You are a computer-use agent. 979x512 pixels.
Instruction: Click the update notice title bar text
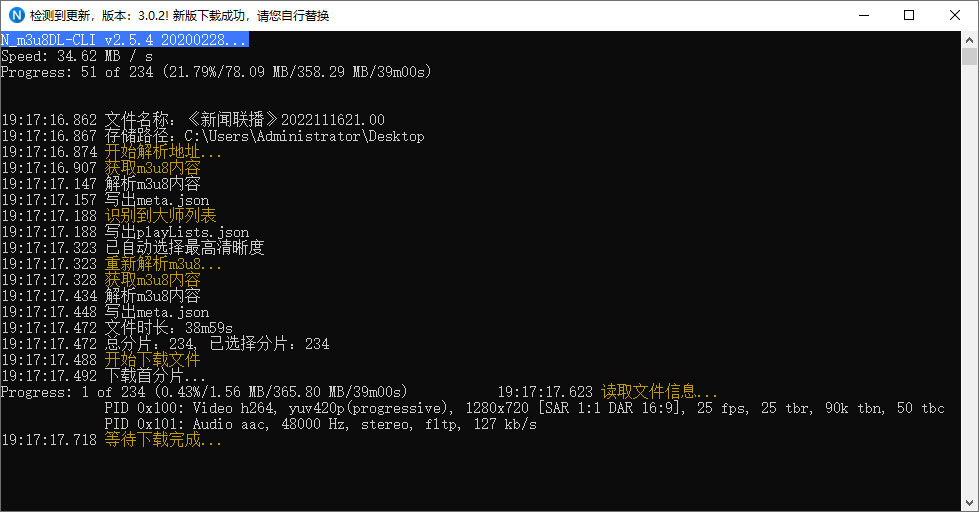coord(180,16)
